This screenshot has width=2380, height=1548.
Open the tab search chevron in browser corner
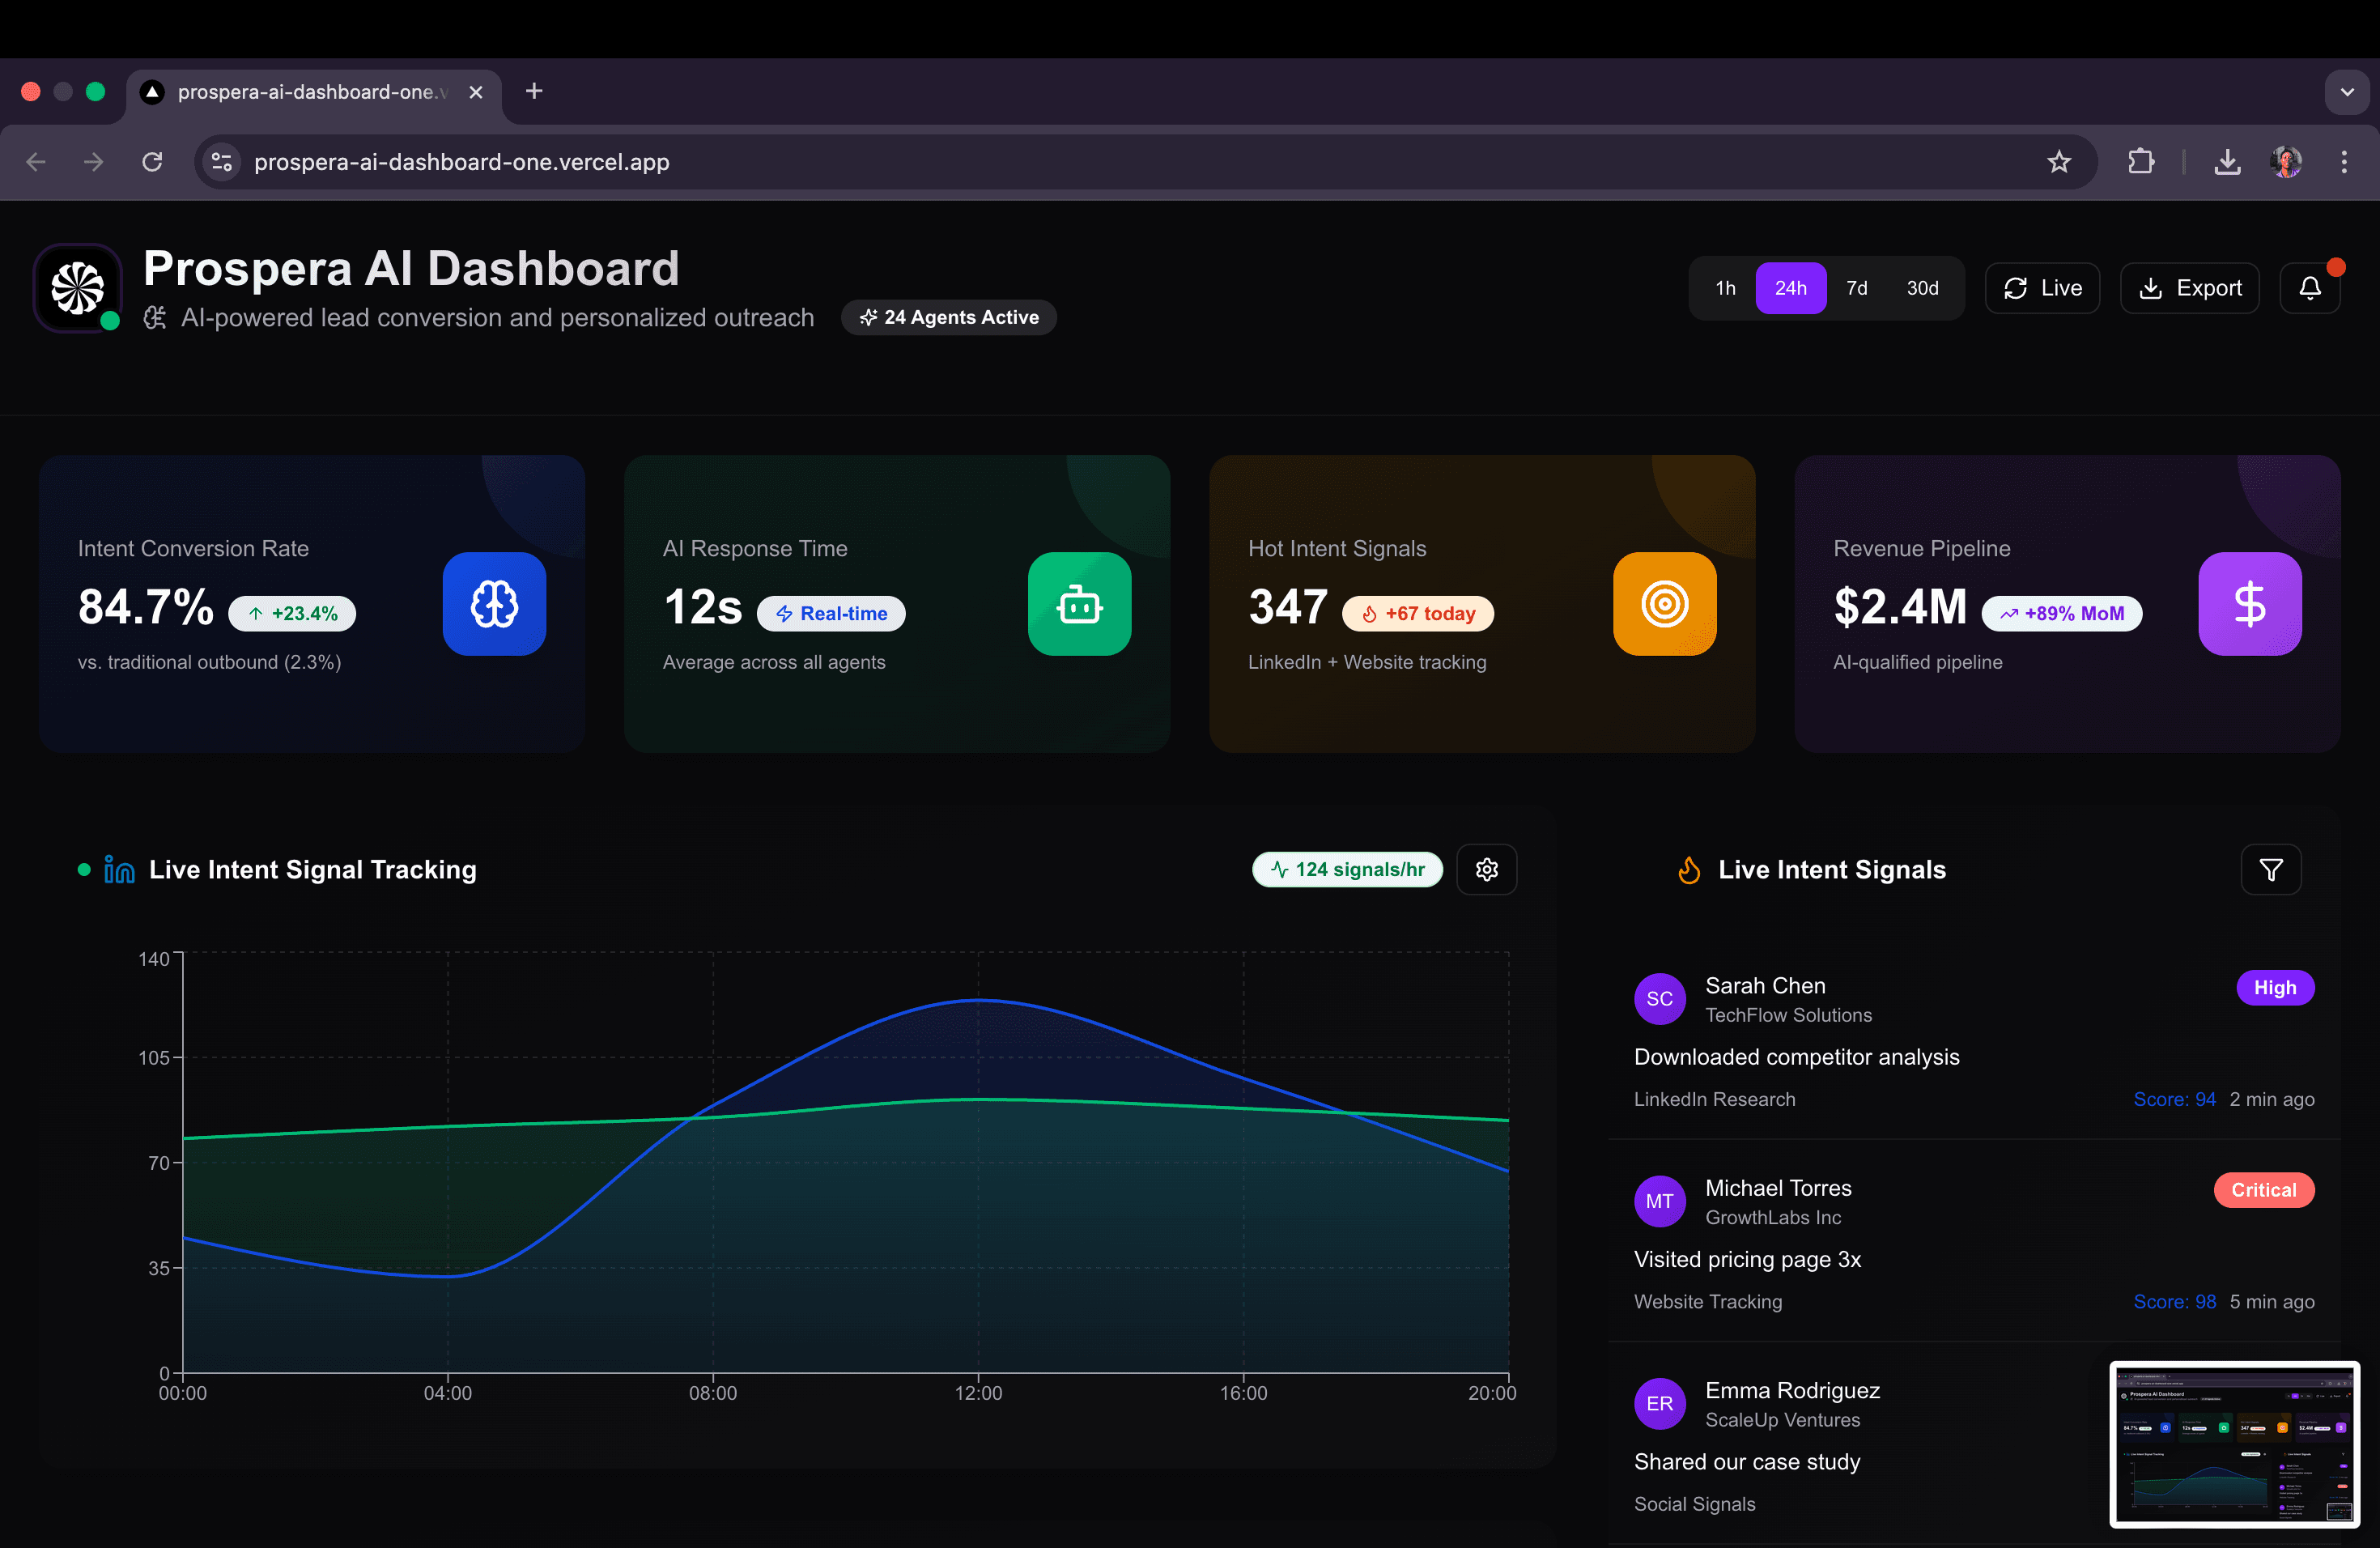click(x=2348, y=91)
